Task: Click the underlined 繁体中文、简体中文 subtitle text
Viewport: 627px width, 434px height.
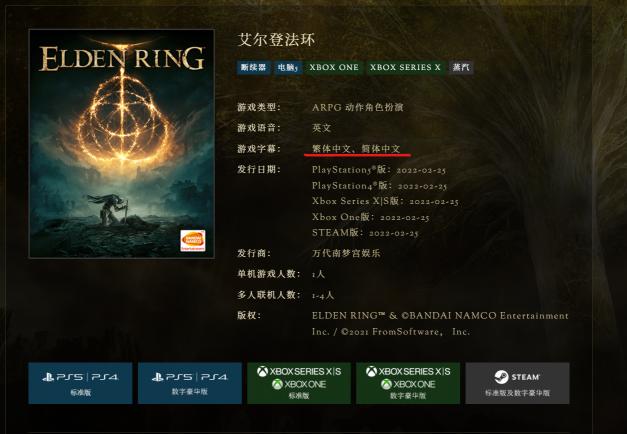Action: [x=356, y=149]
